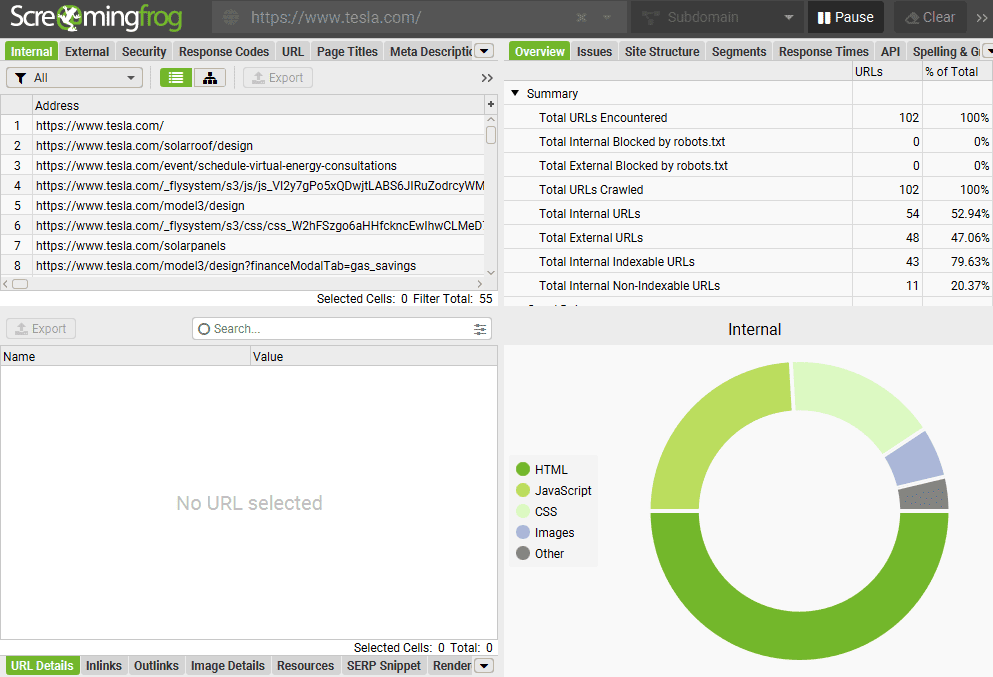Open the API tab
The image size is (993, 677).
(x=890, y=51)
